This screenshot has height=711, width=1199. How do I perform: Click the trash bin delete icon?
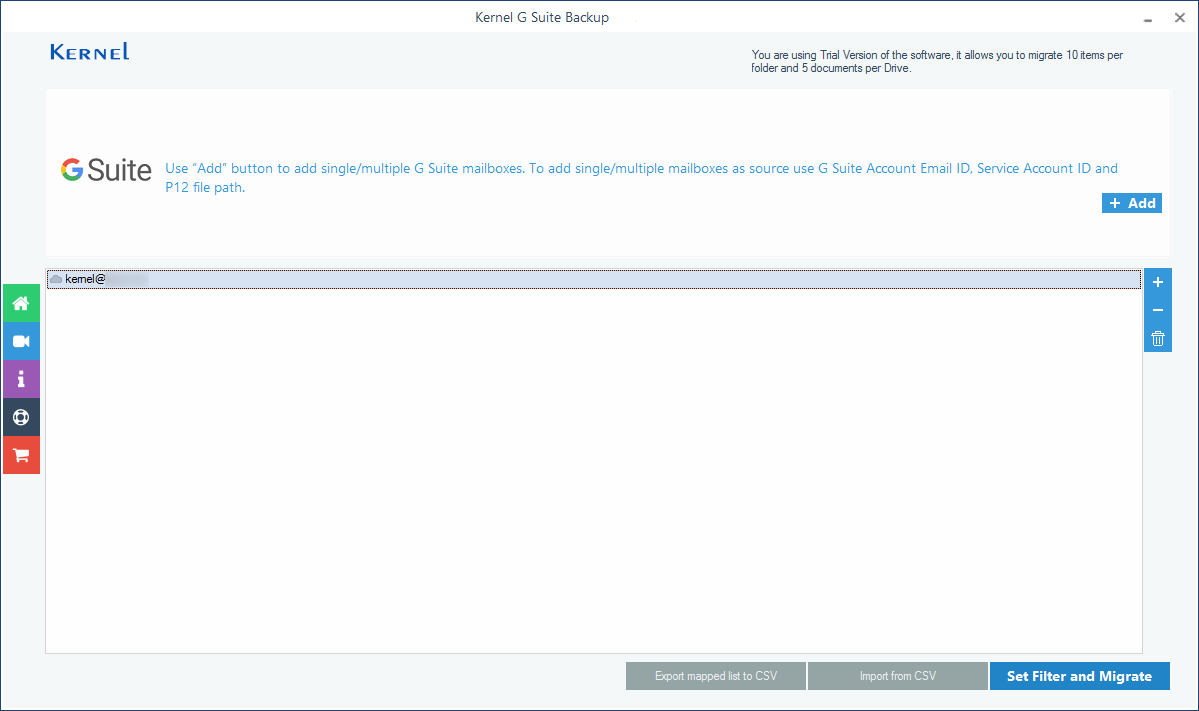[x=1158, y=339]
